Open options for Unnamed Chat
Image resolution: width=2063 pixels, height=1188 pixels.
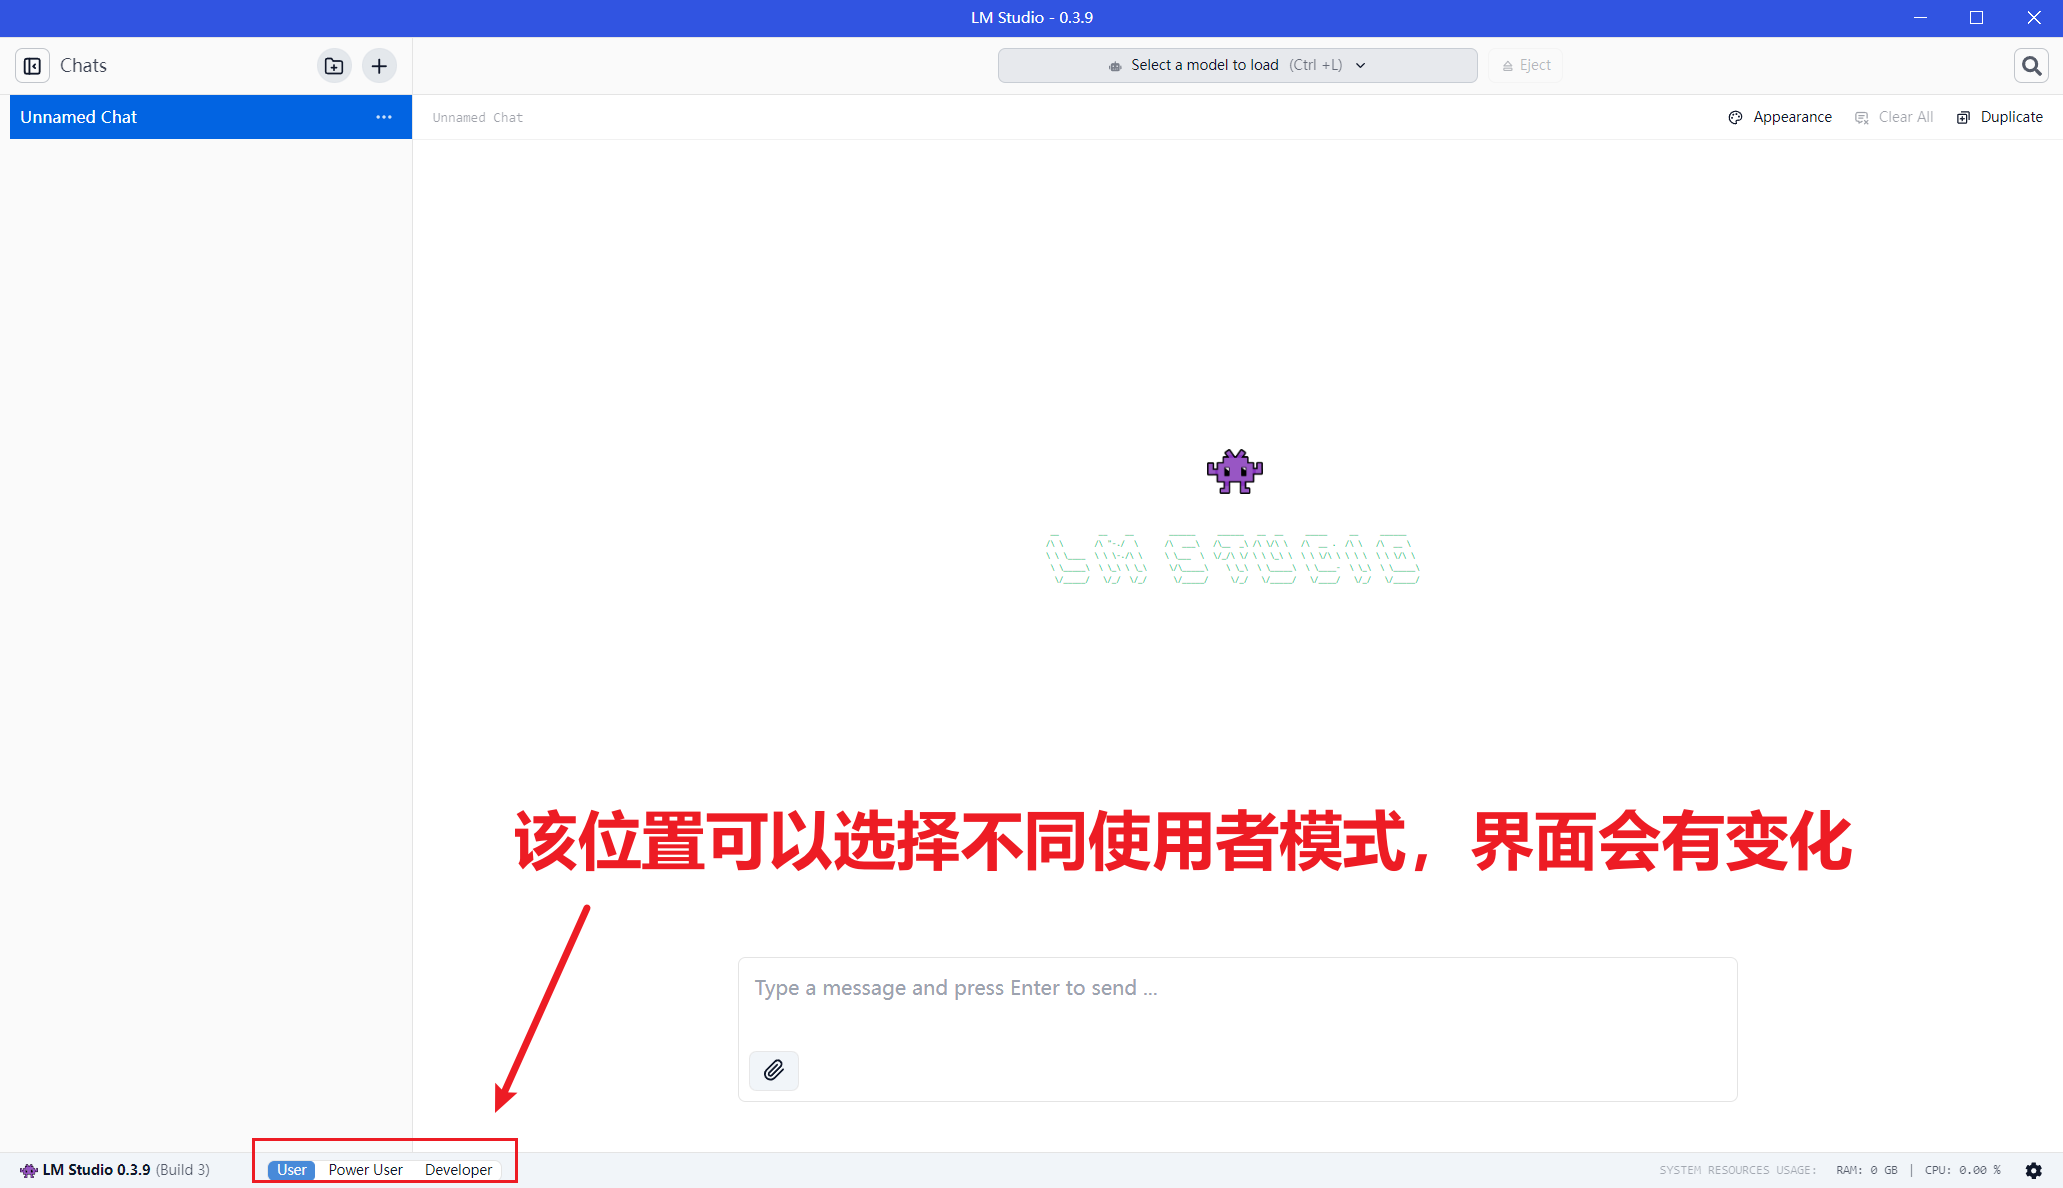coord(384,117)
